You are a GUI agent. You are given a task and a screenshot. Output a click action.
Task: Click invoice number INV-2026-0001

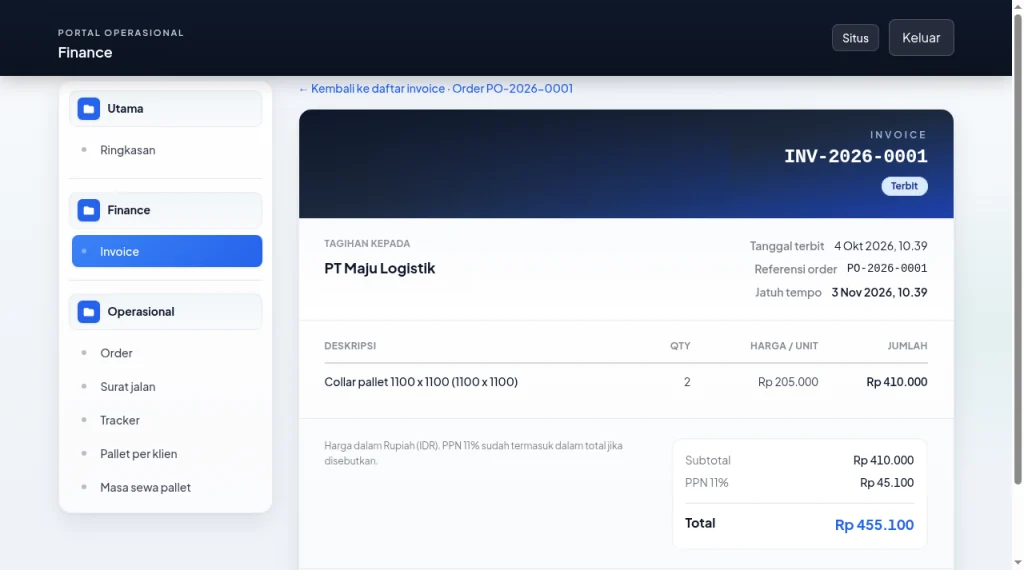coord(856,157)
